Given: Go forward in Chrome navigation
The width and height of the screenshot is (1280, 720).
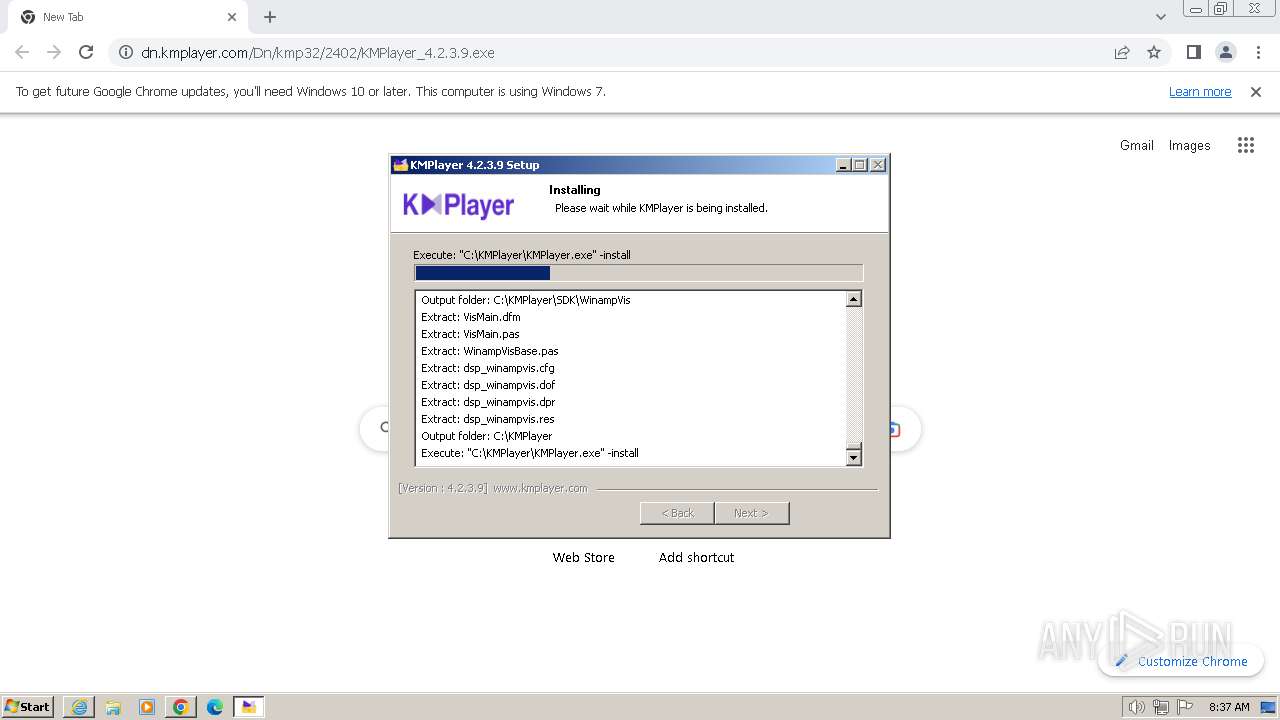Looking at the screenshot, I should point(54,52).
